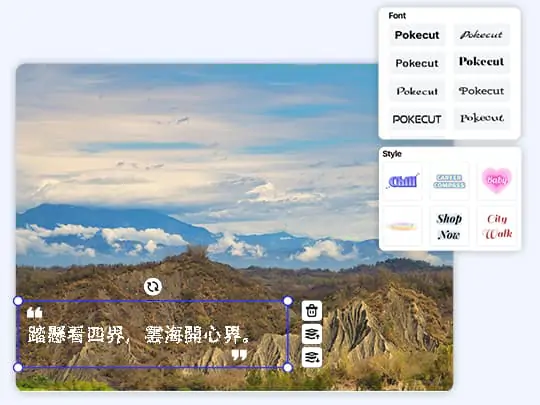Choose the bold sans-serif Pokecut font

click(417, 35)
